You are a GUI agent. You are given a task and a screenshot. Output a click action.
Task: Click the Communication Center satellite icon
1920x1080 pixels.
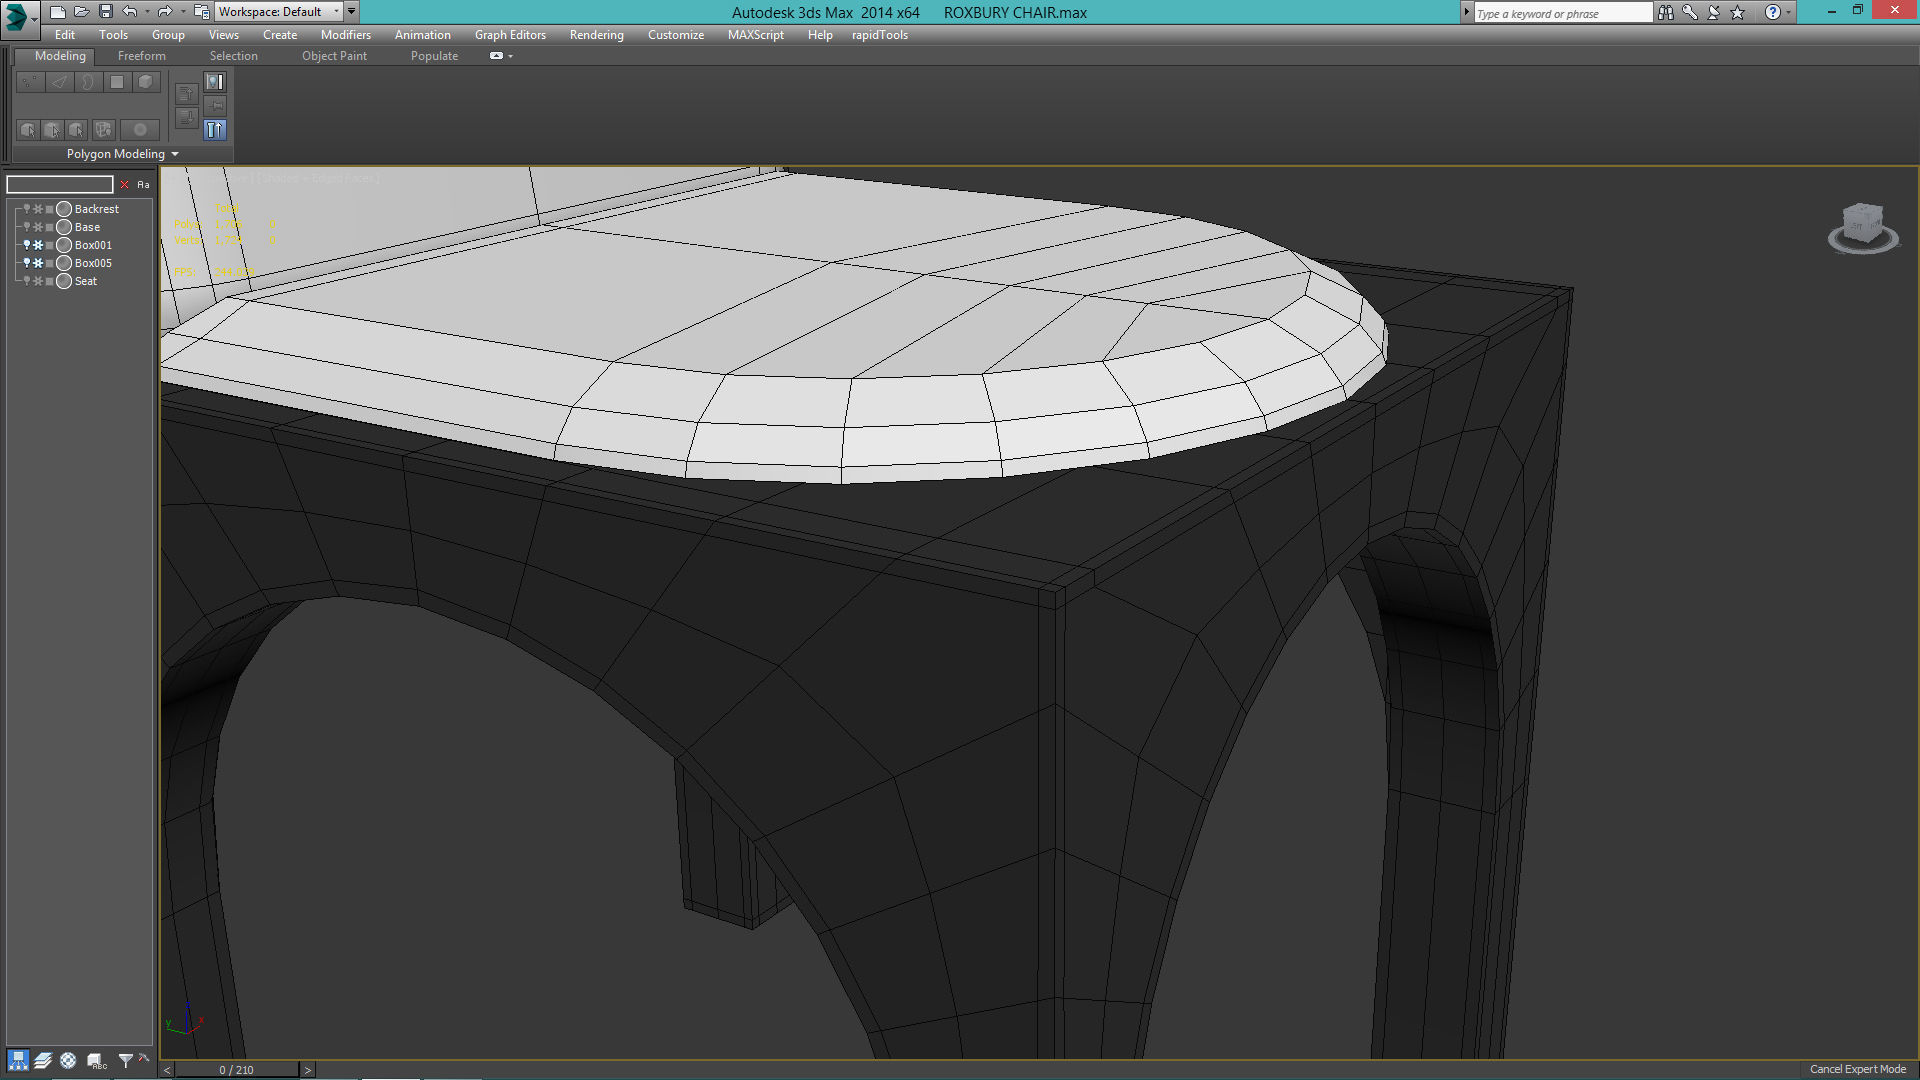pyautogui.click(x=1713, y=12)
